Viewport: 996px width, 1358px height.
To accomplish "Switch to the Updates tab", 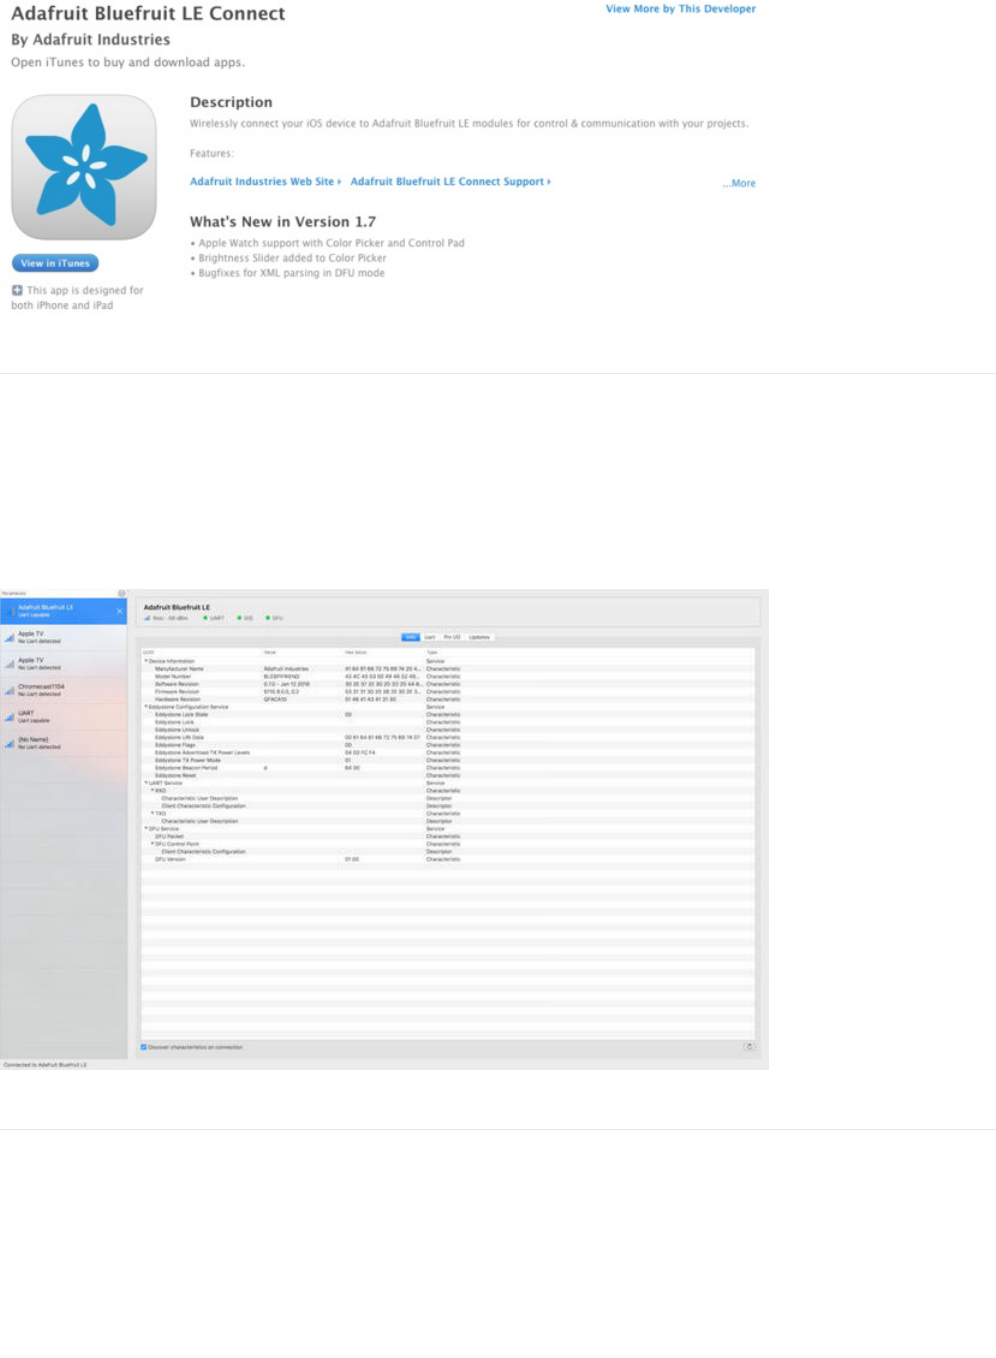I will tap(480, 637).
